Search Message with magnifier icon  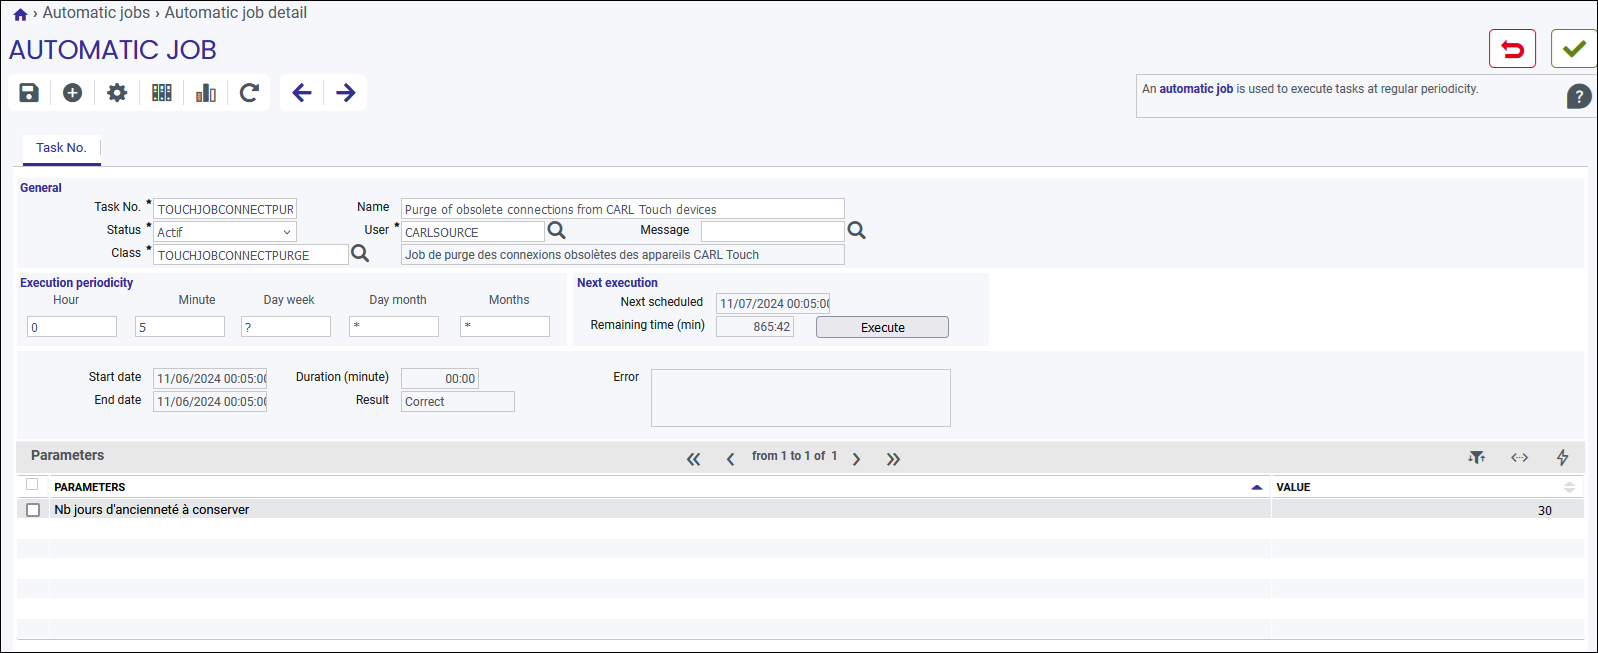(857, 231)
